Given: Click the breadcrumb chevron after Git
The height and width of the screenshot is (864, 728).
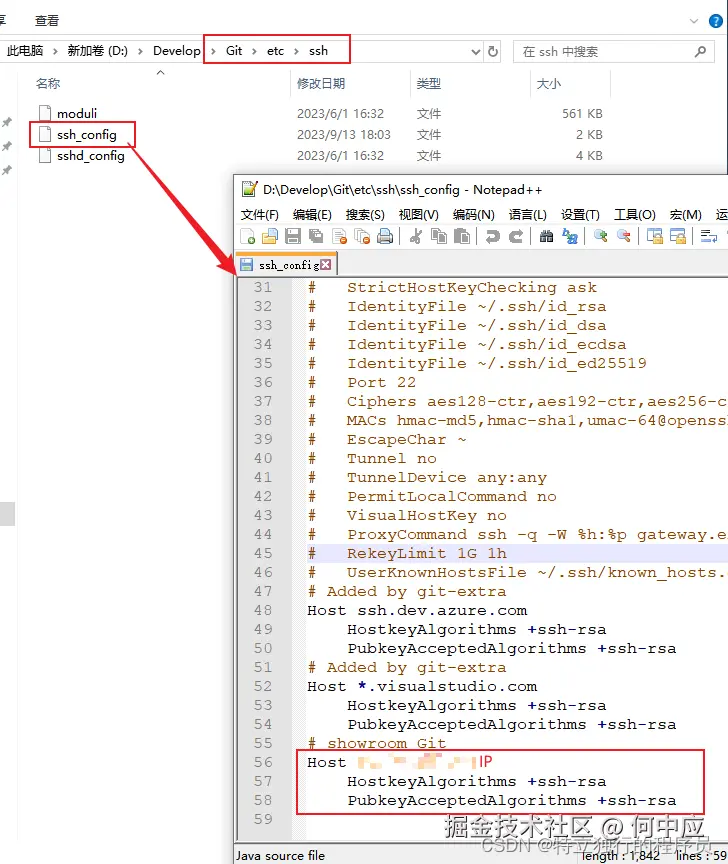Looking at the screenshot, I should point(254,51).
